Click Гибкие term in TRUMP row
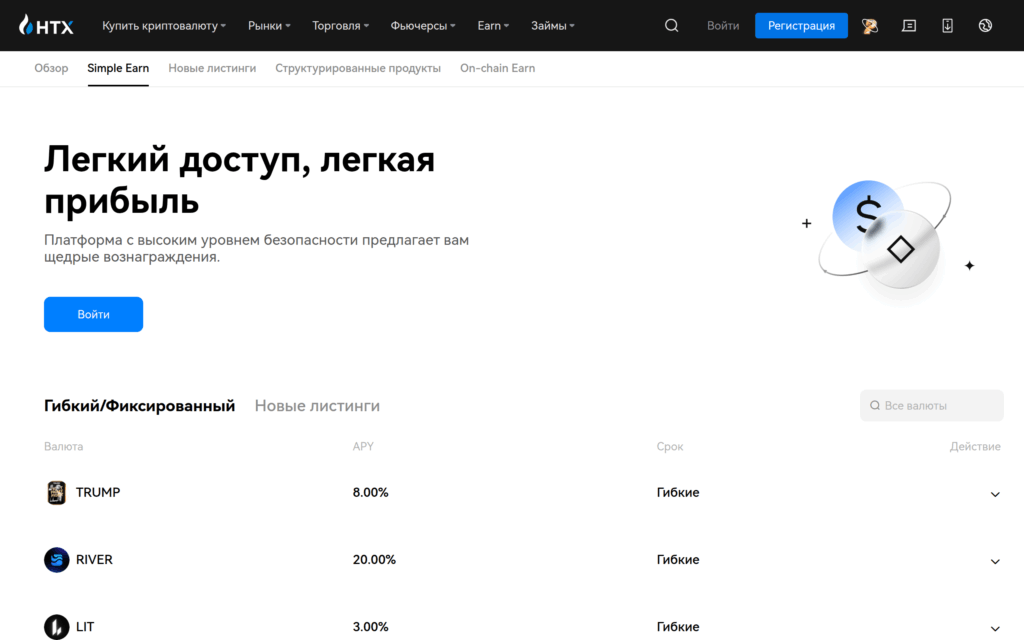This screenshot has height=640, width=1024. 678,492
